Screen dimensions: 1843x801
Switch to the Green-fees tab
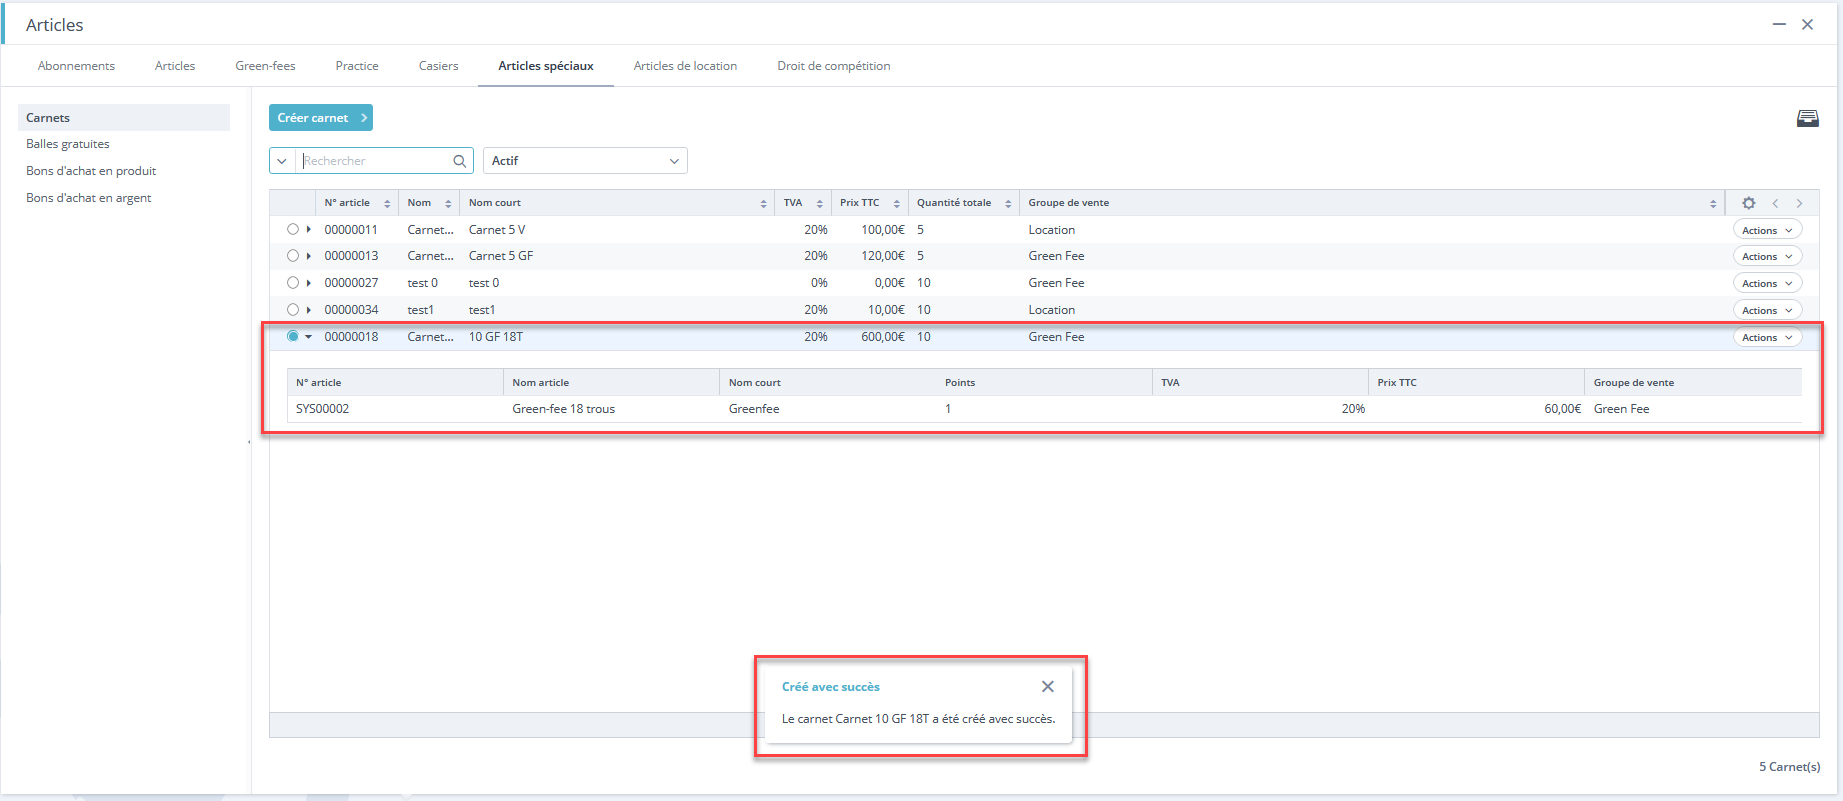[x=265, y=66]
